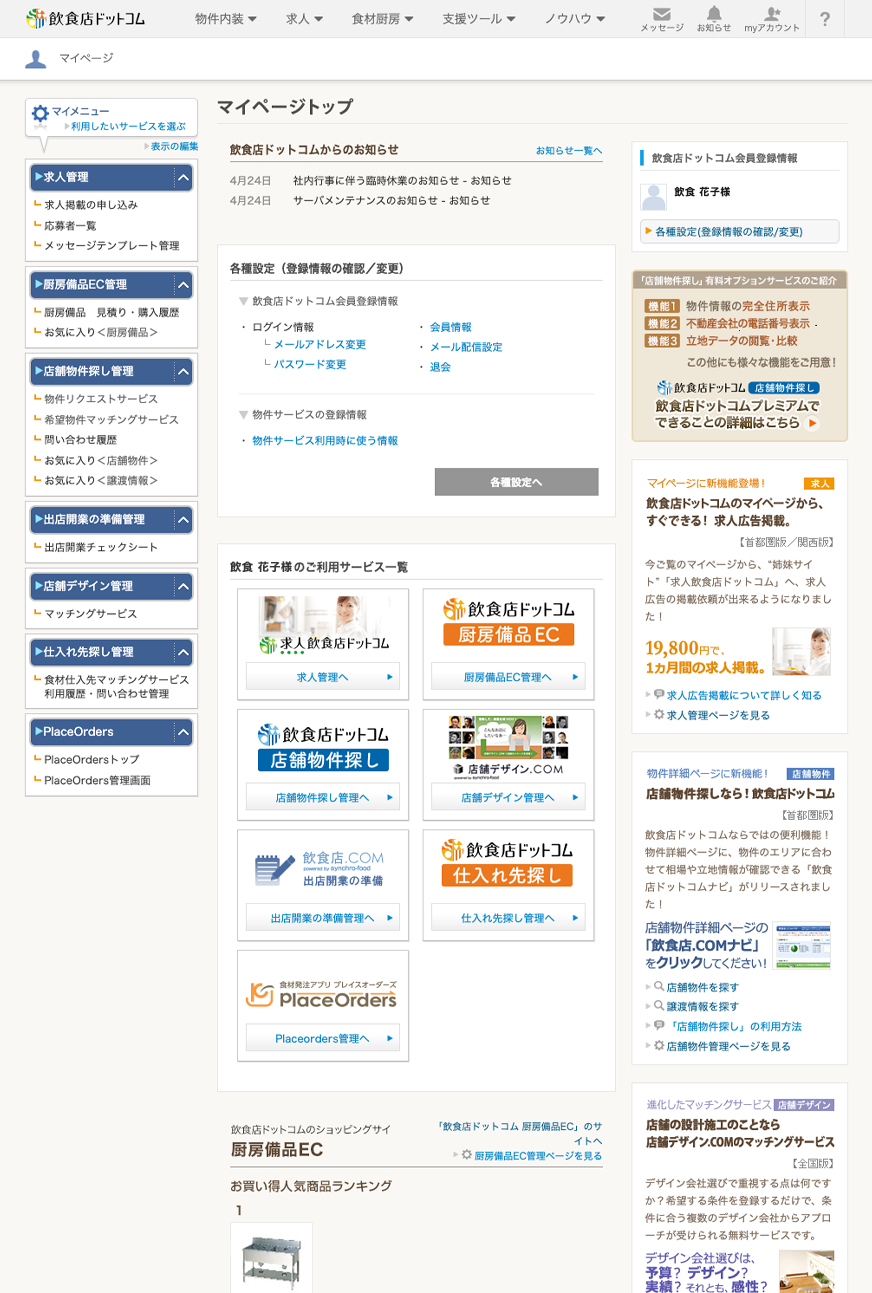Click the help question mark icon
This screenshot has height=1293, width=872.
click(825, 19)
